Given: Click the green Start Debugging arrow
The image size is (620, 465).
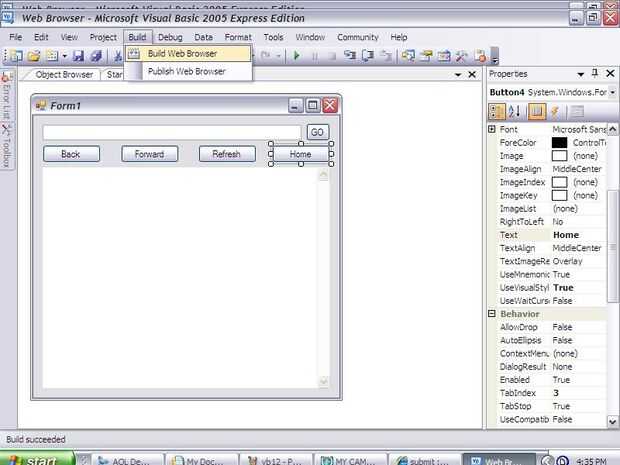Looking at the screenshot, I should click(297, 56).
